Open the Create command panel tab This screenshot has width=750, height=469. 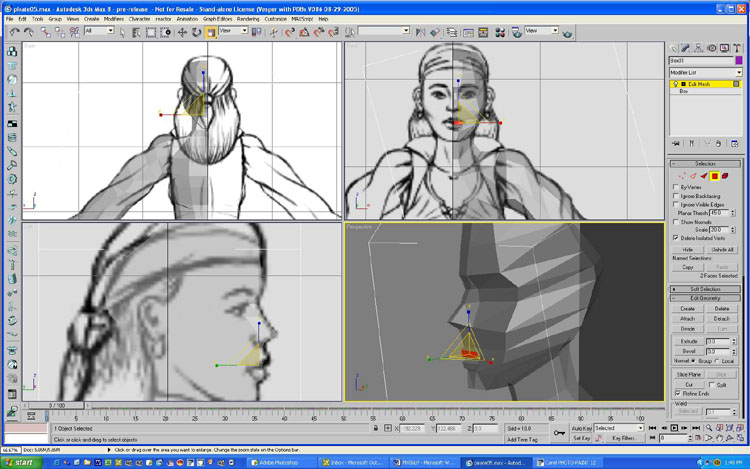click(674, 47)
